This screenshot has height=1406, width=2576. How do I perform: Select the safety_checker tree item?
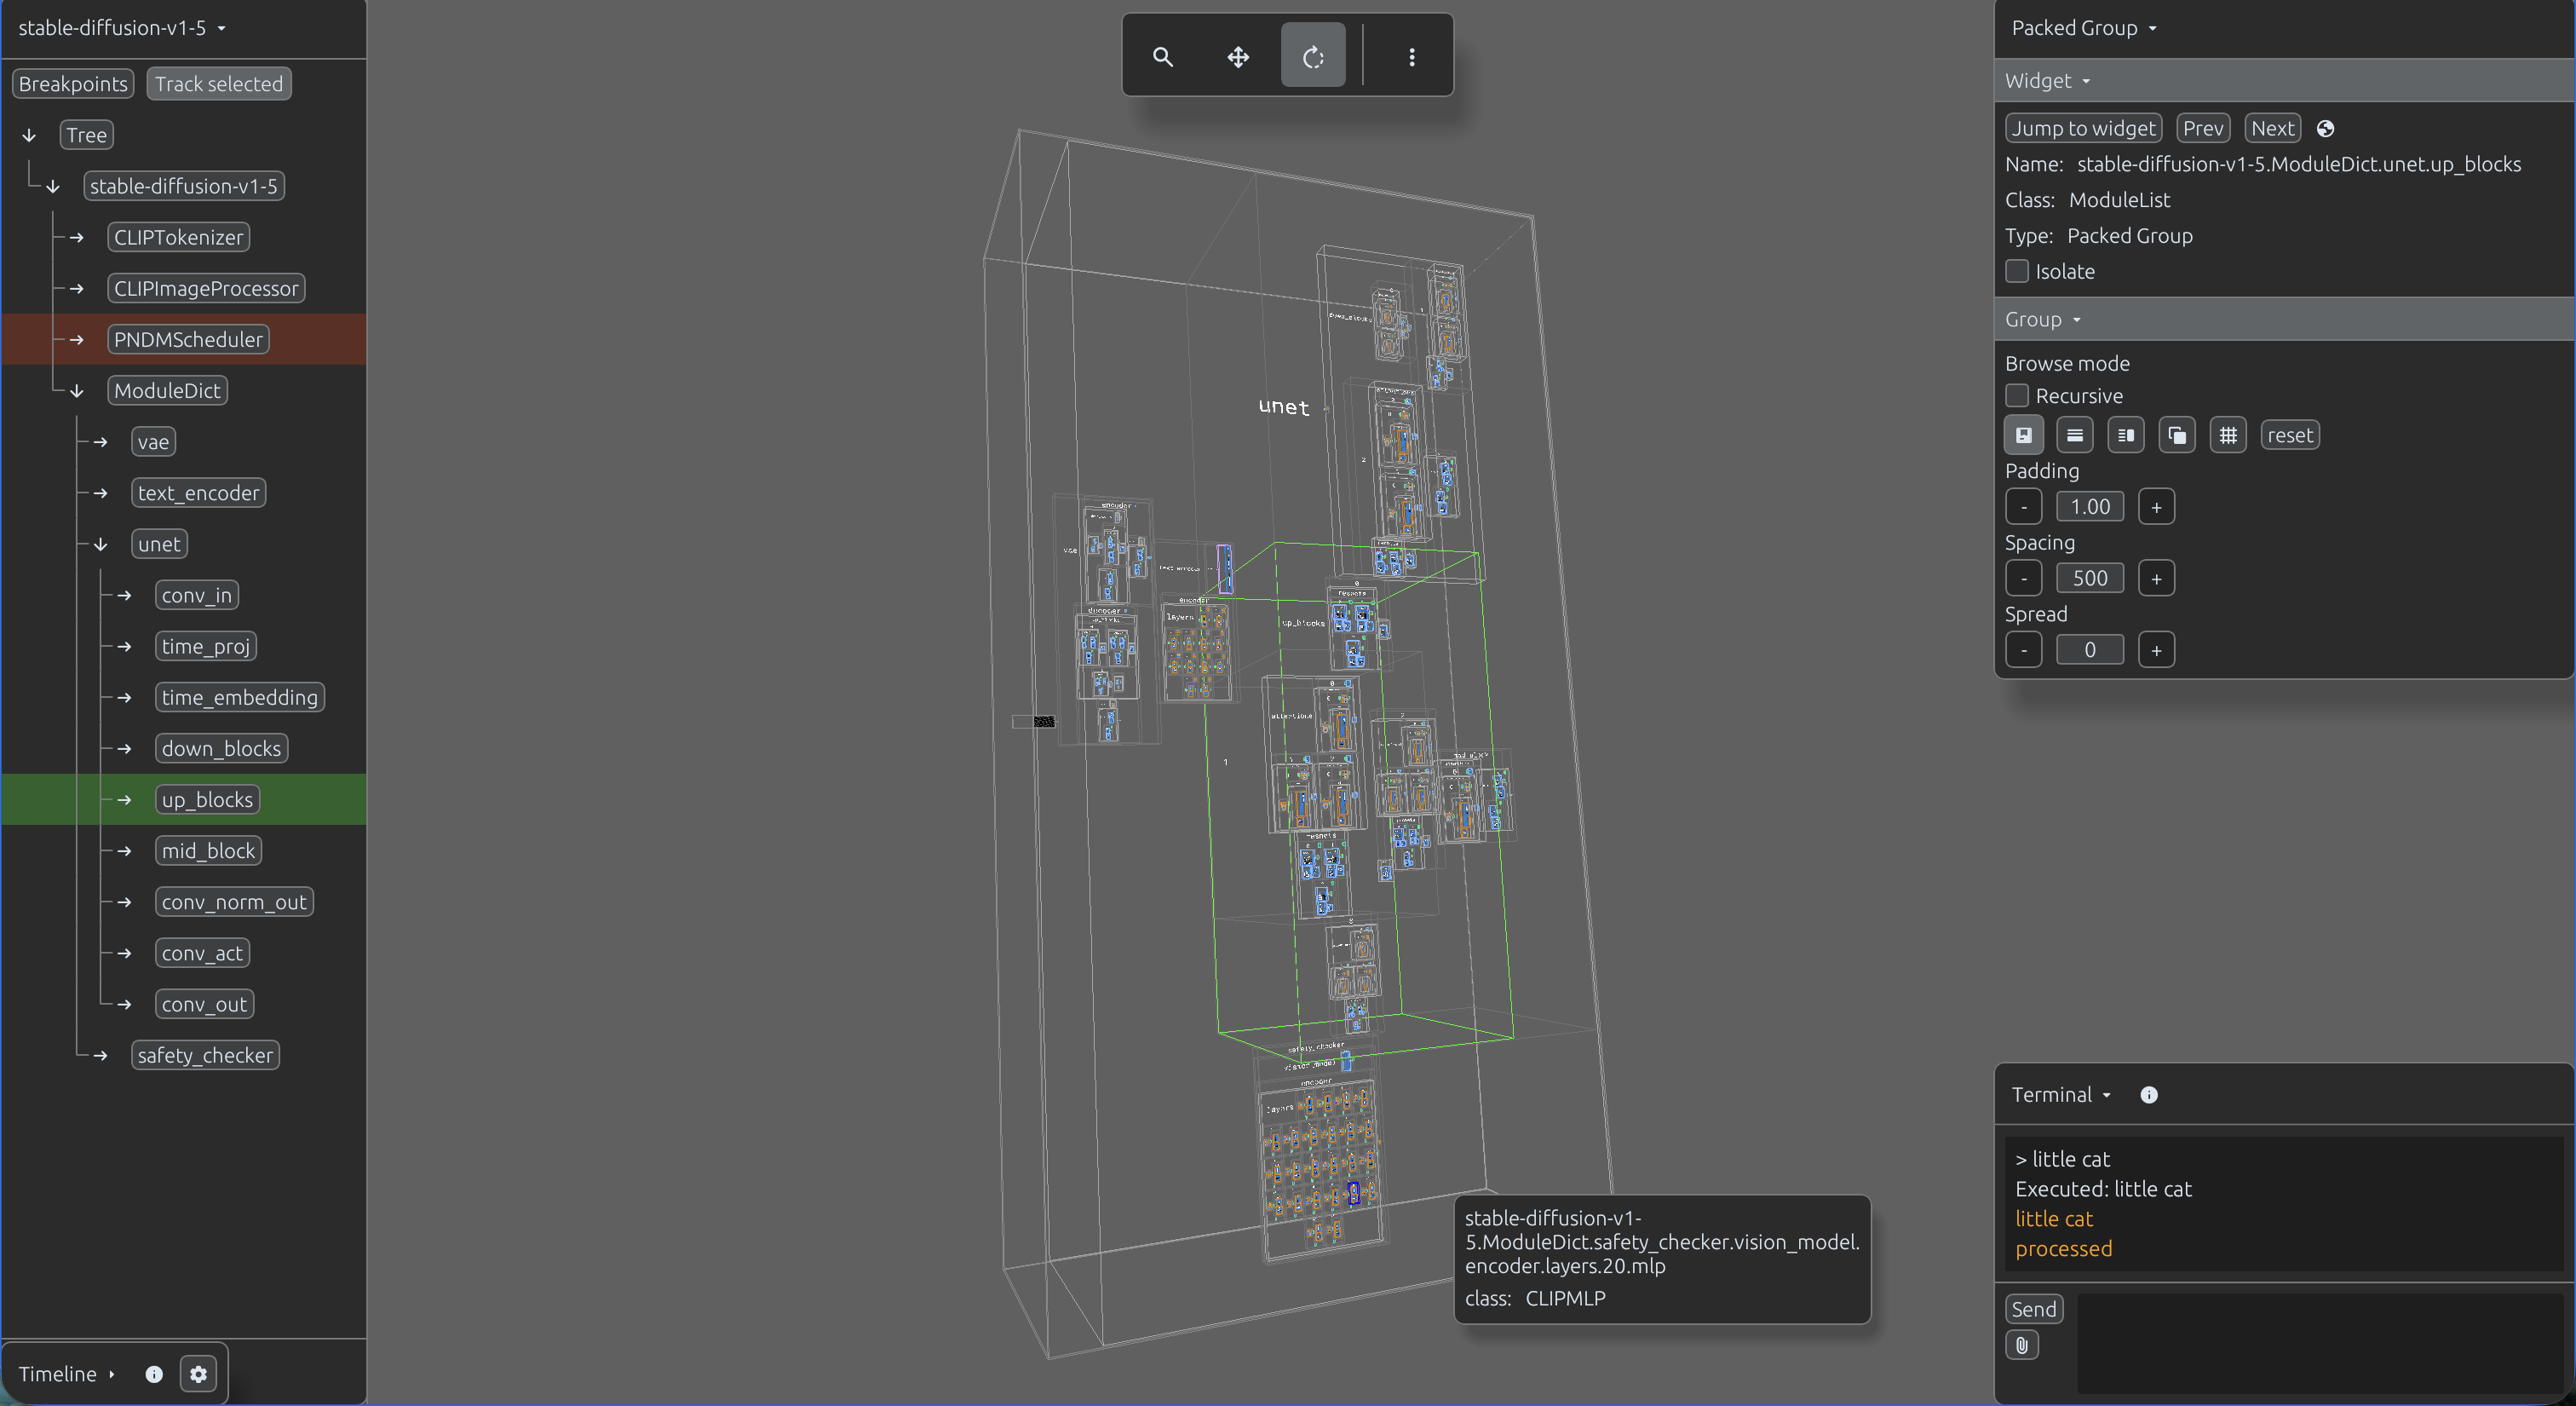point(205,1056)
